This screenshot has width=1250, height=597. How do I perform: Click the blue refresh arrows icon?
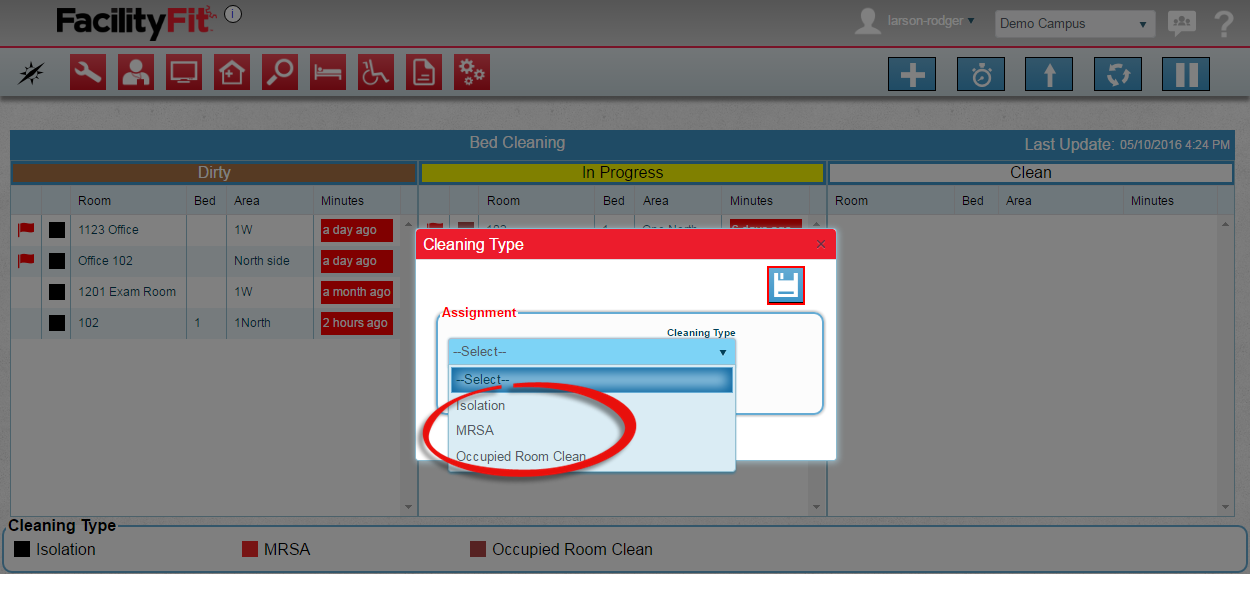[1117, 75]
